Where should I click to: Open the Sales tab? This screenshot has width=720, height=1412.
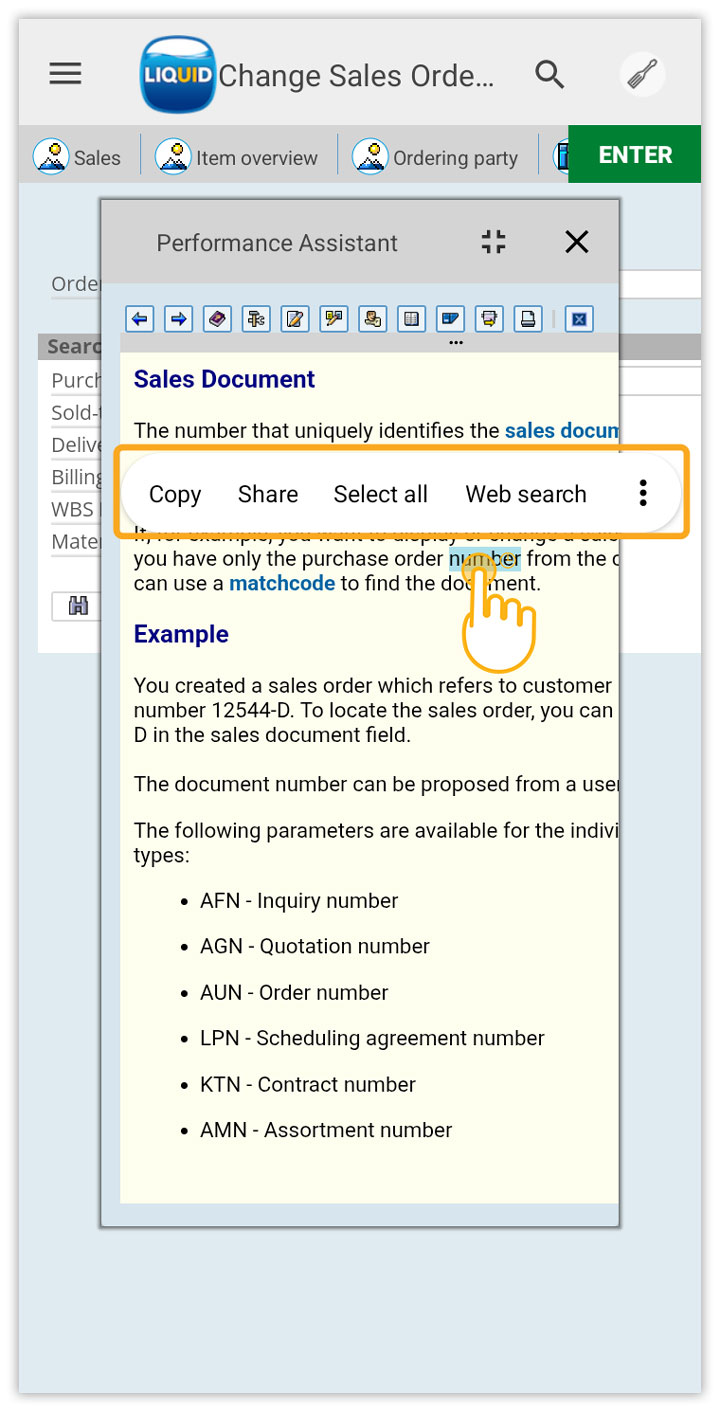click(77, 157)
